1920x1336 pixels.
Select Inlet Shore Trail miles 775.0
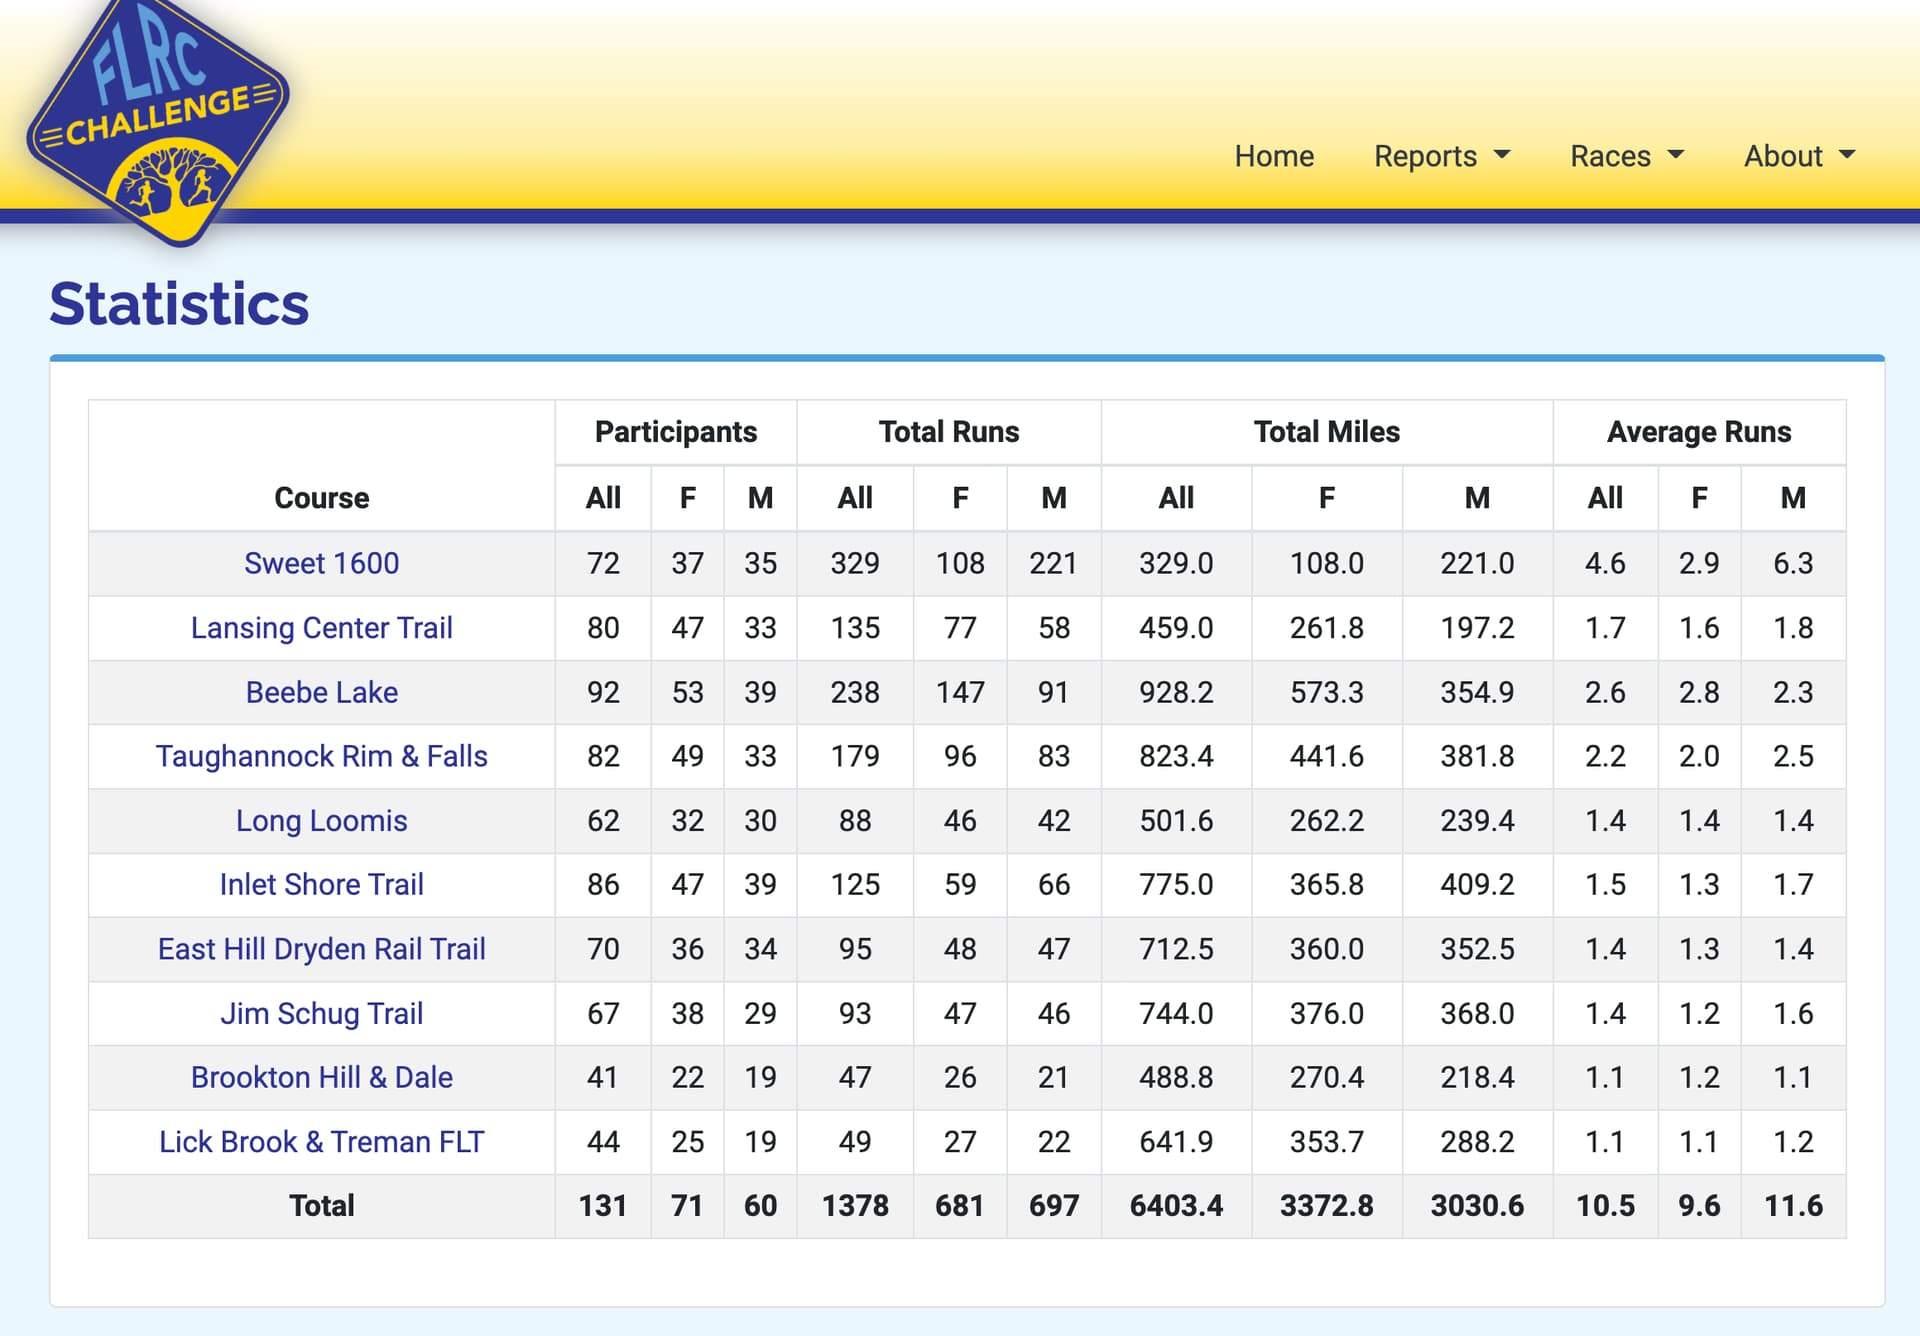[1176, 884]
